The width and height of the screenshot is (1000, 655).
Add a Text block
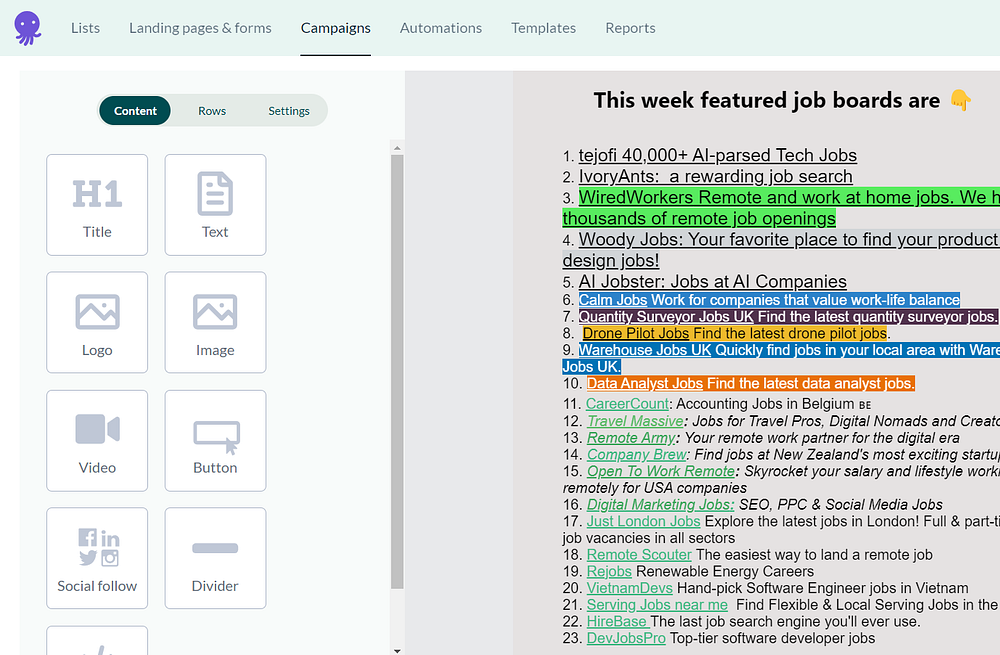coord(215,205)
